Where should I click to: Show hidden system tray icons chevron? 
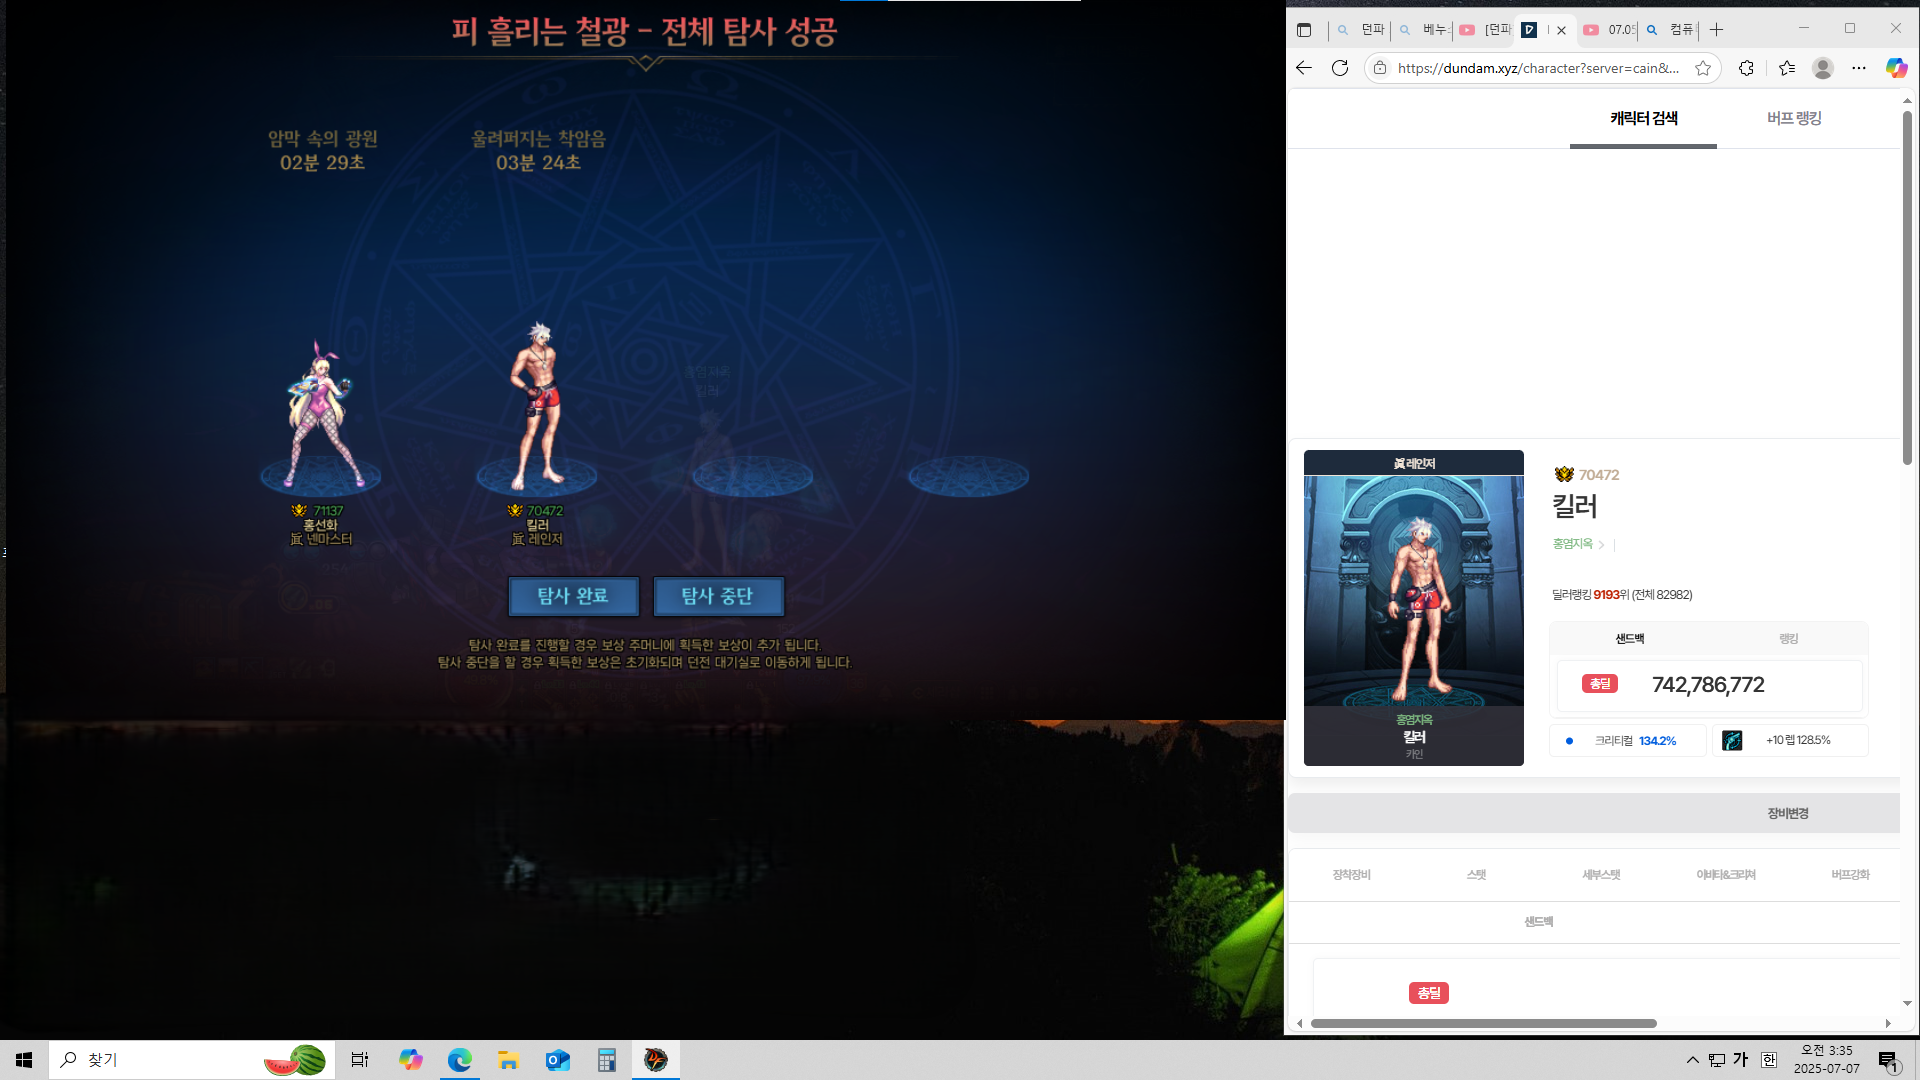click(1692, 1060)
